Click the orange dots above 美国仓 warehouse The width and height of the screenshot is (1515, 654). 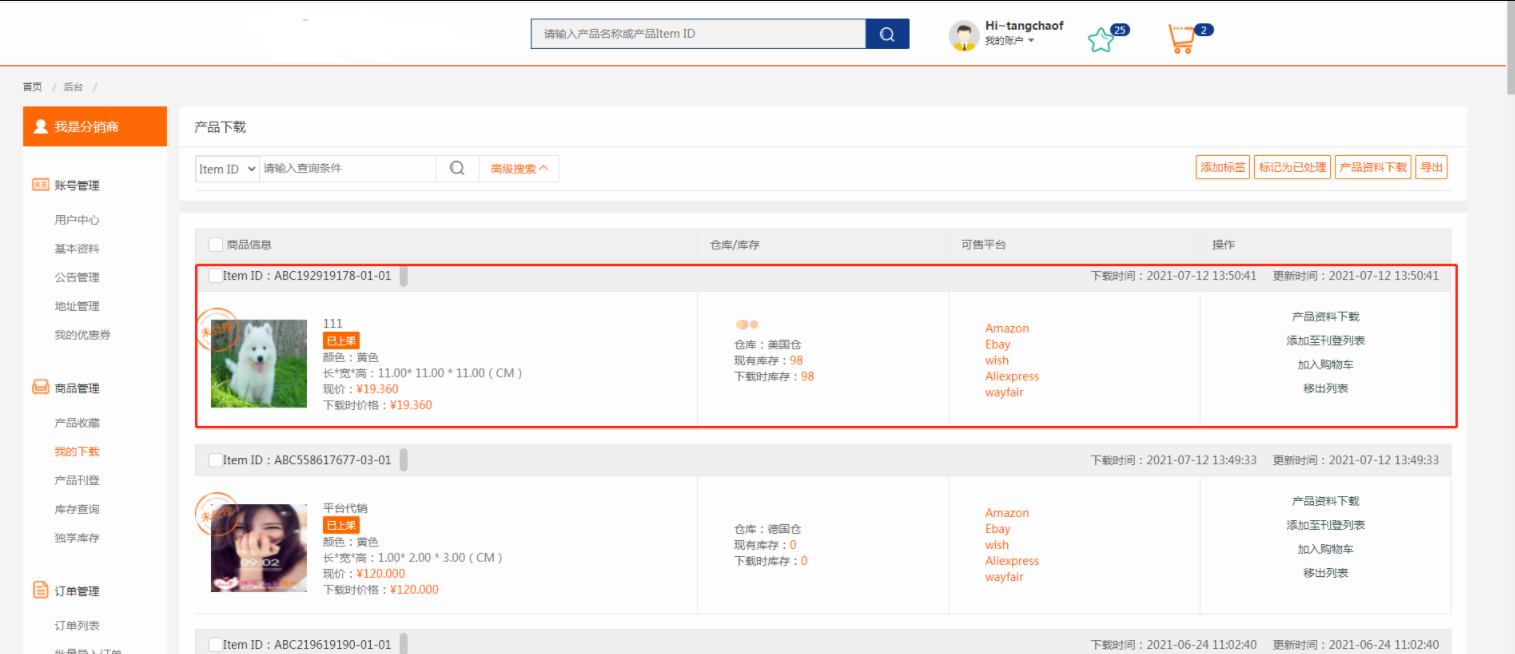pos(747,324)
